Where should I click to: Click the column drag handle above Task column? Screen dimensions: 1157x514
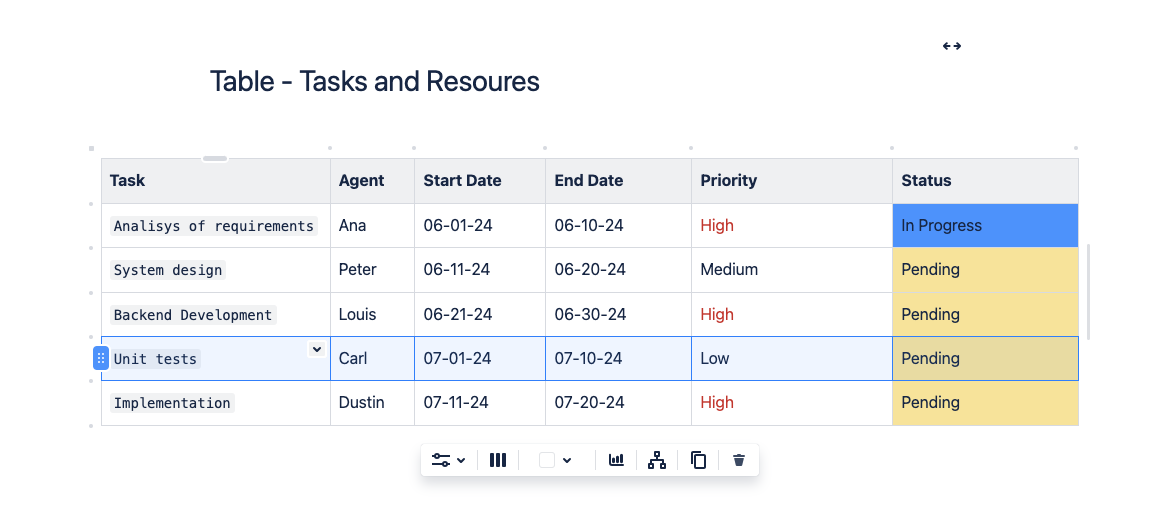coord(215,158)
